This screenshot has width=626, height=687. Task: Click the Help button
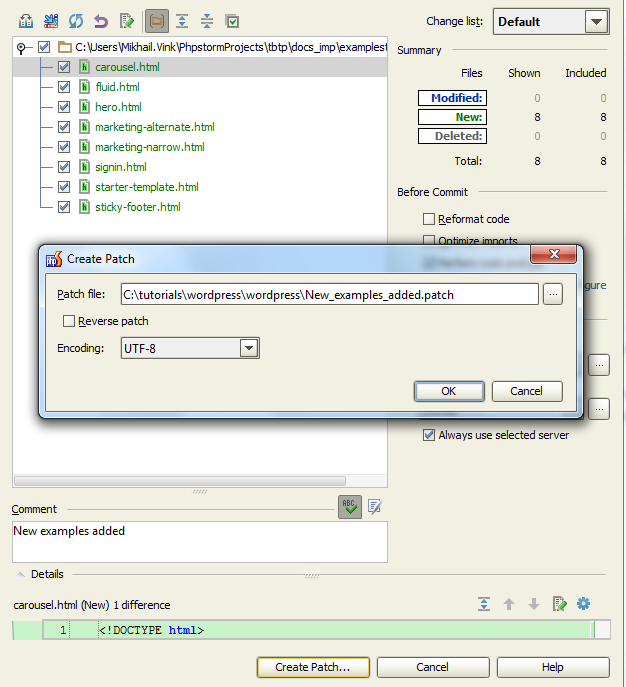pos(553,667)
